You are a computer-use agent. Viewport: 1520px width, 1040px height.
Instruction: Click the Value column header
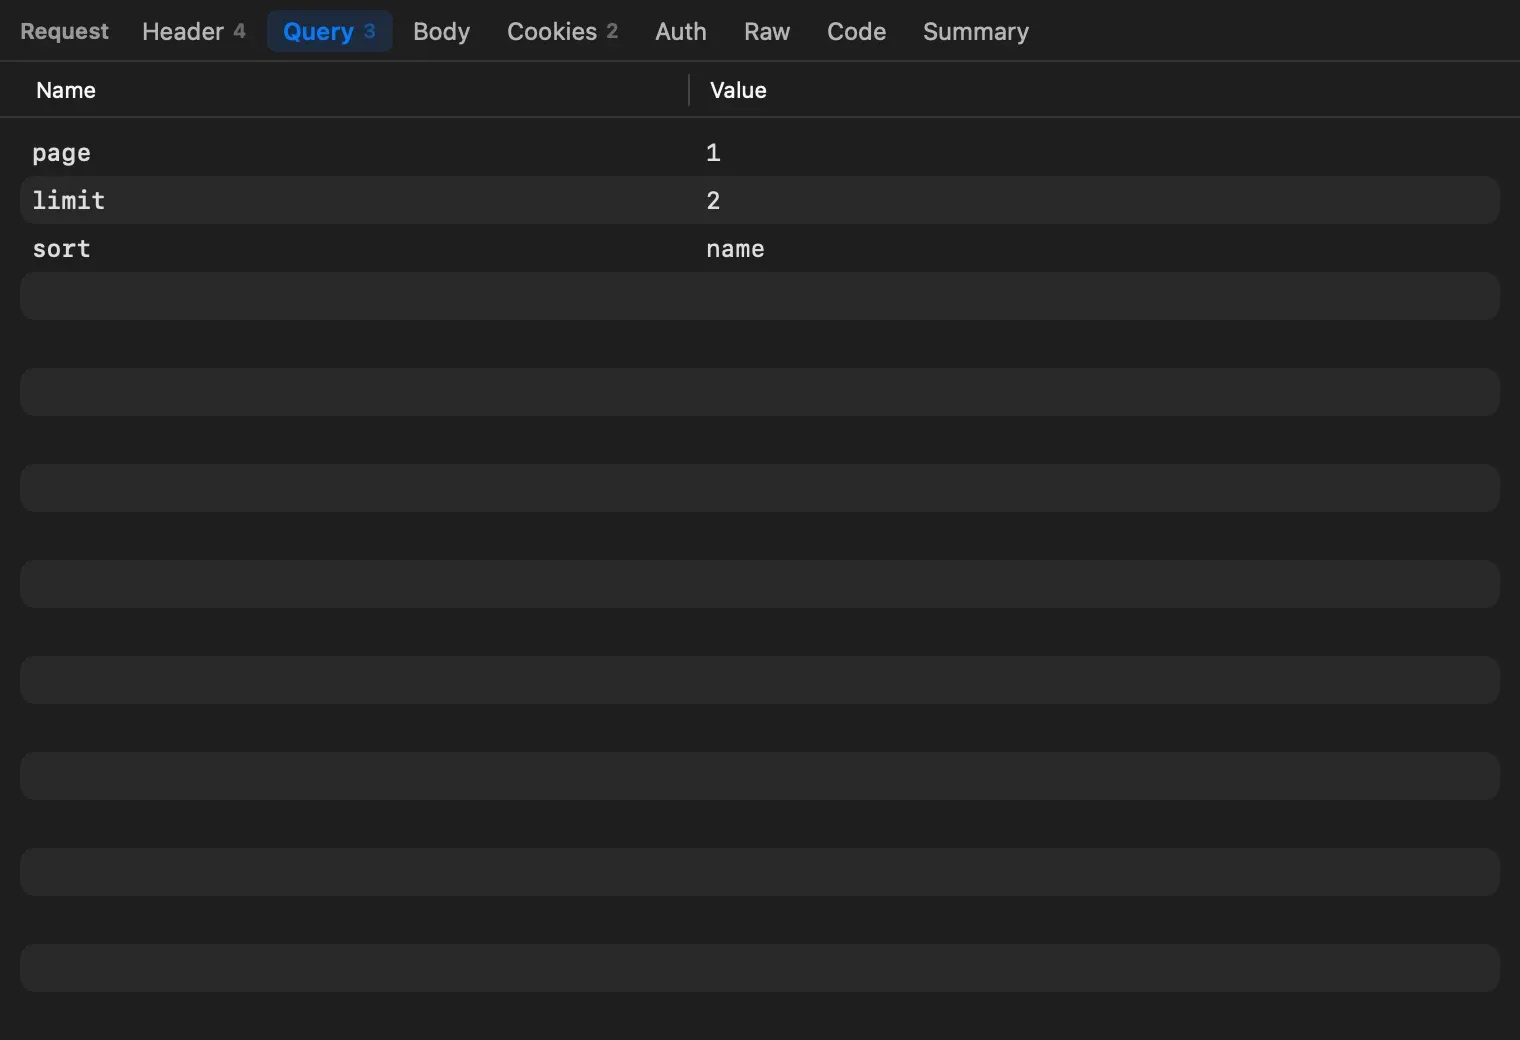click(x=738, y=90)
